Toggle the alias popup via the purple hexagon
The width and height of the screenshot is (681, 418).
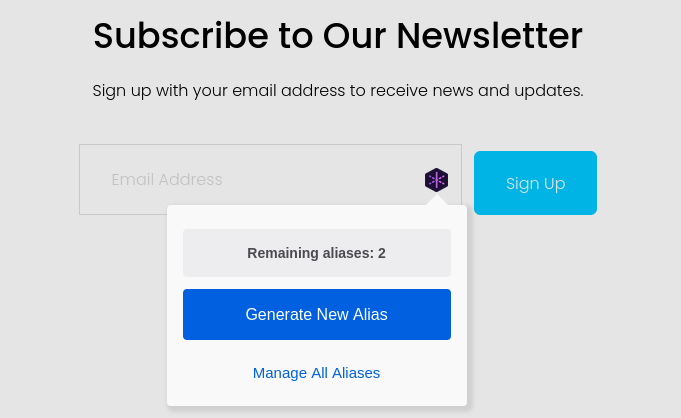(x=436, y=180)
